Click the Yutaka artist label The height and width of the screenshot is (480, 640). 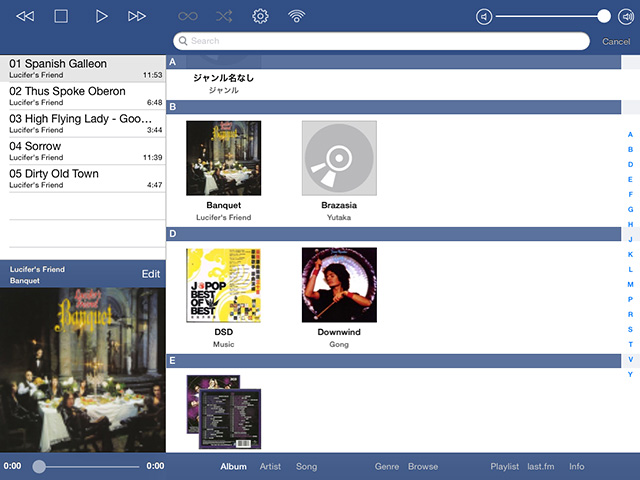click(339, 217)
